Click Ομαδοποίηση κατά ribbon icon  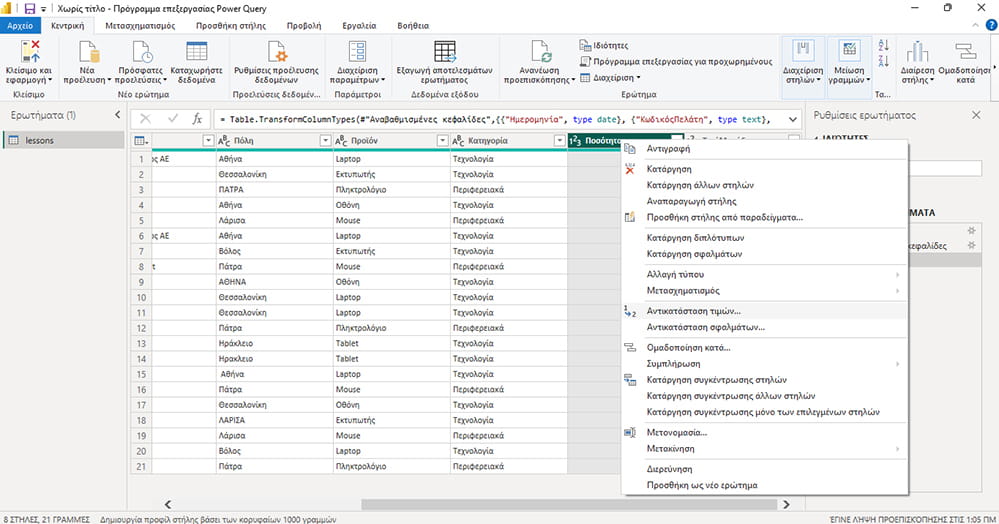click(x=965, y=52)
